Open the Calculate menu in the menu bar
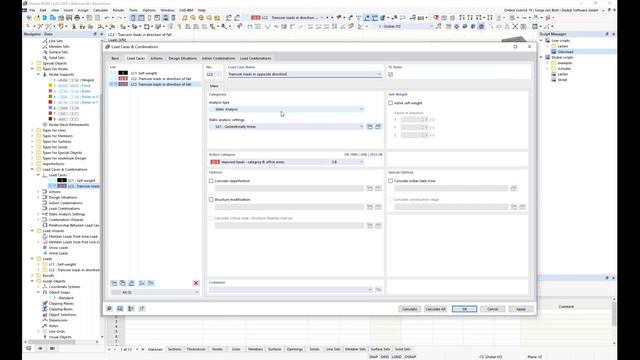The height and width of the screenshot is (360, 640). coord(100,10)
